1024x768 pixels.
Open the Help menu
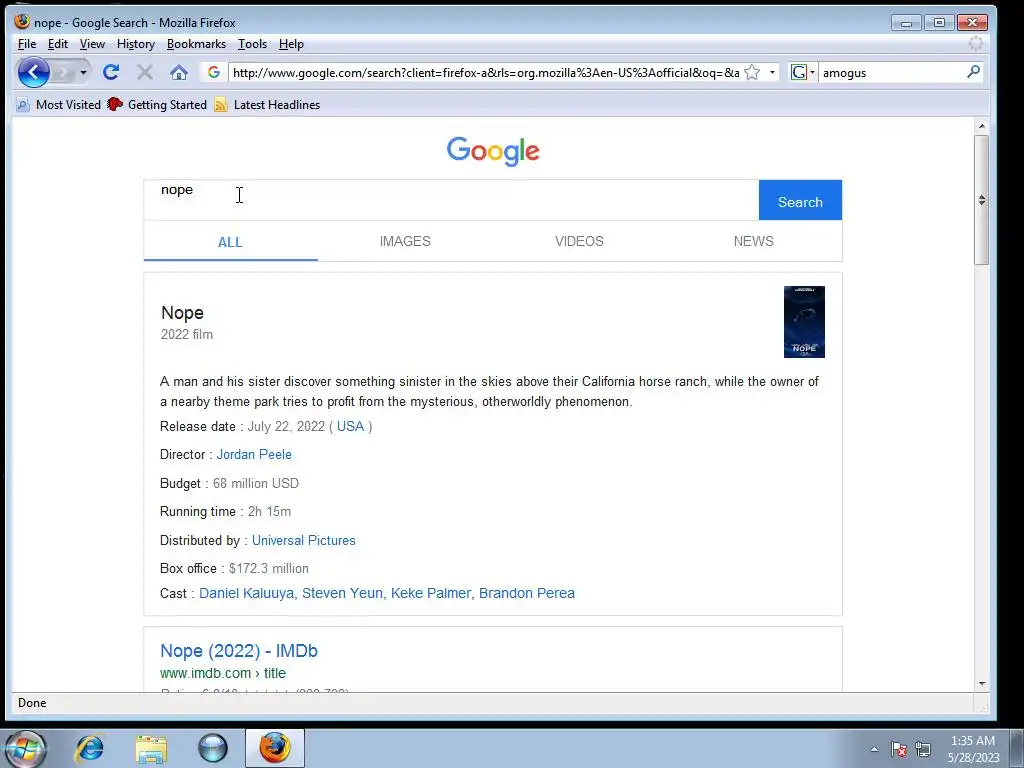(291, 44)
